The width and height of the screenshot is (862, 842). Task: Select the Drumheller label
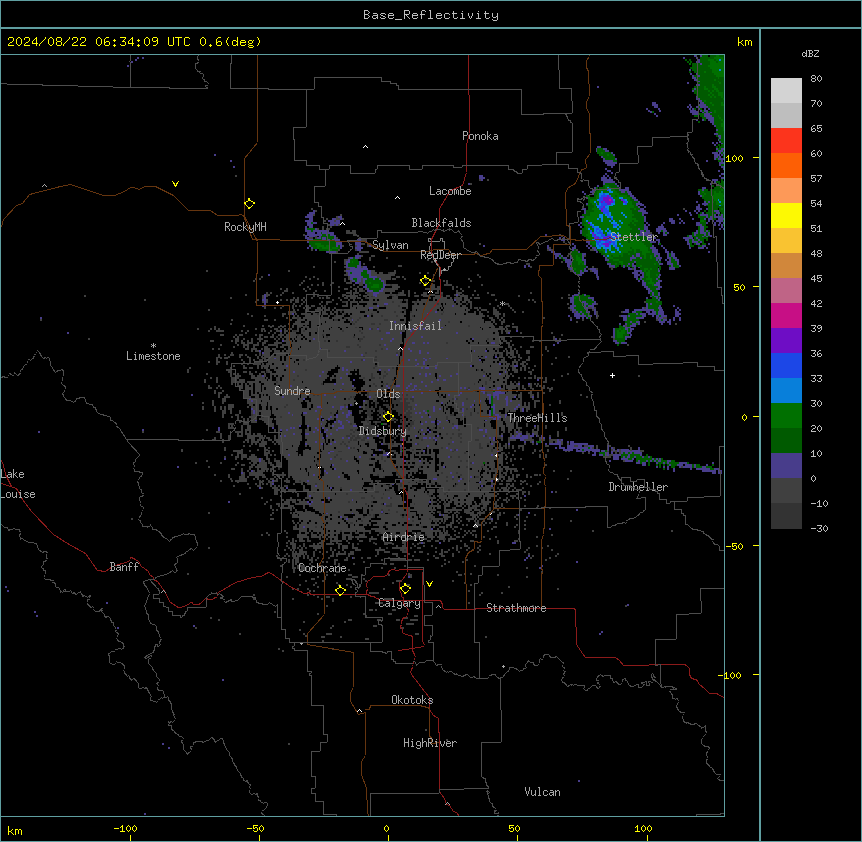click(x=638, y=487)
